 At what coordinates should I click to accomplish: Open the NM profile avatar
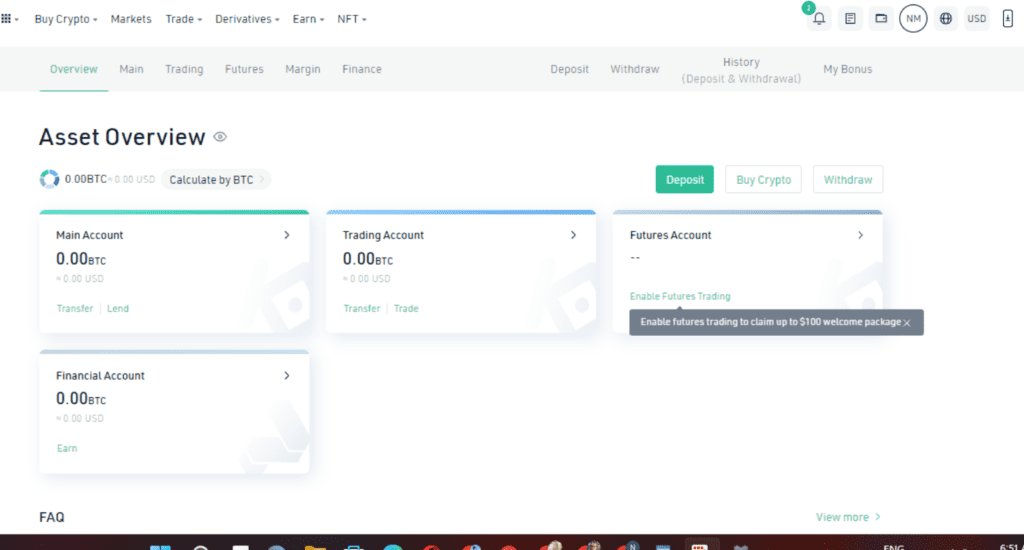pyautogui.click(x=913, y=19)
